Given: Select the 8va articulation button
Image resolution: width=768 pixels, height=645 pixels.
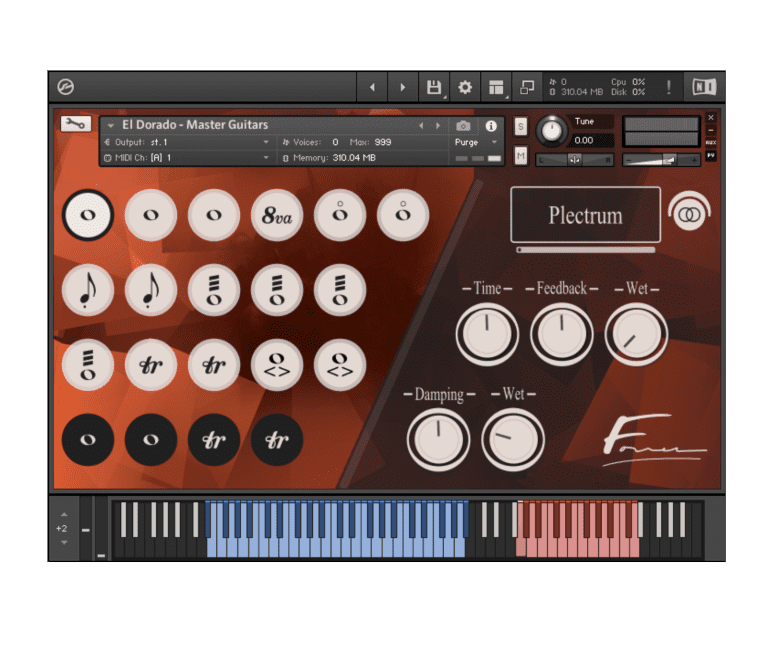Looking at the screenshot, I should point(277,215).
